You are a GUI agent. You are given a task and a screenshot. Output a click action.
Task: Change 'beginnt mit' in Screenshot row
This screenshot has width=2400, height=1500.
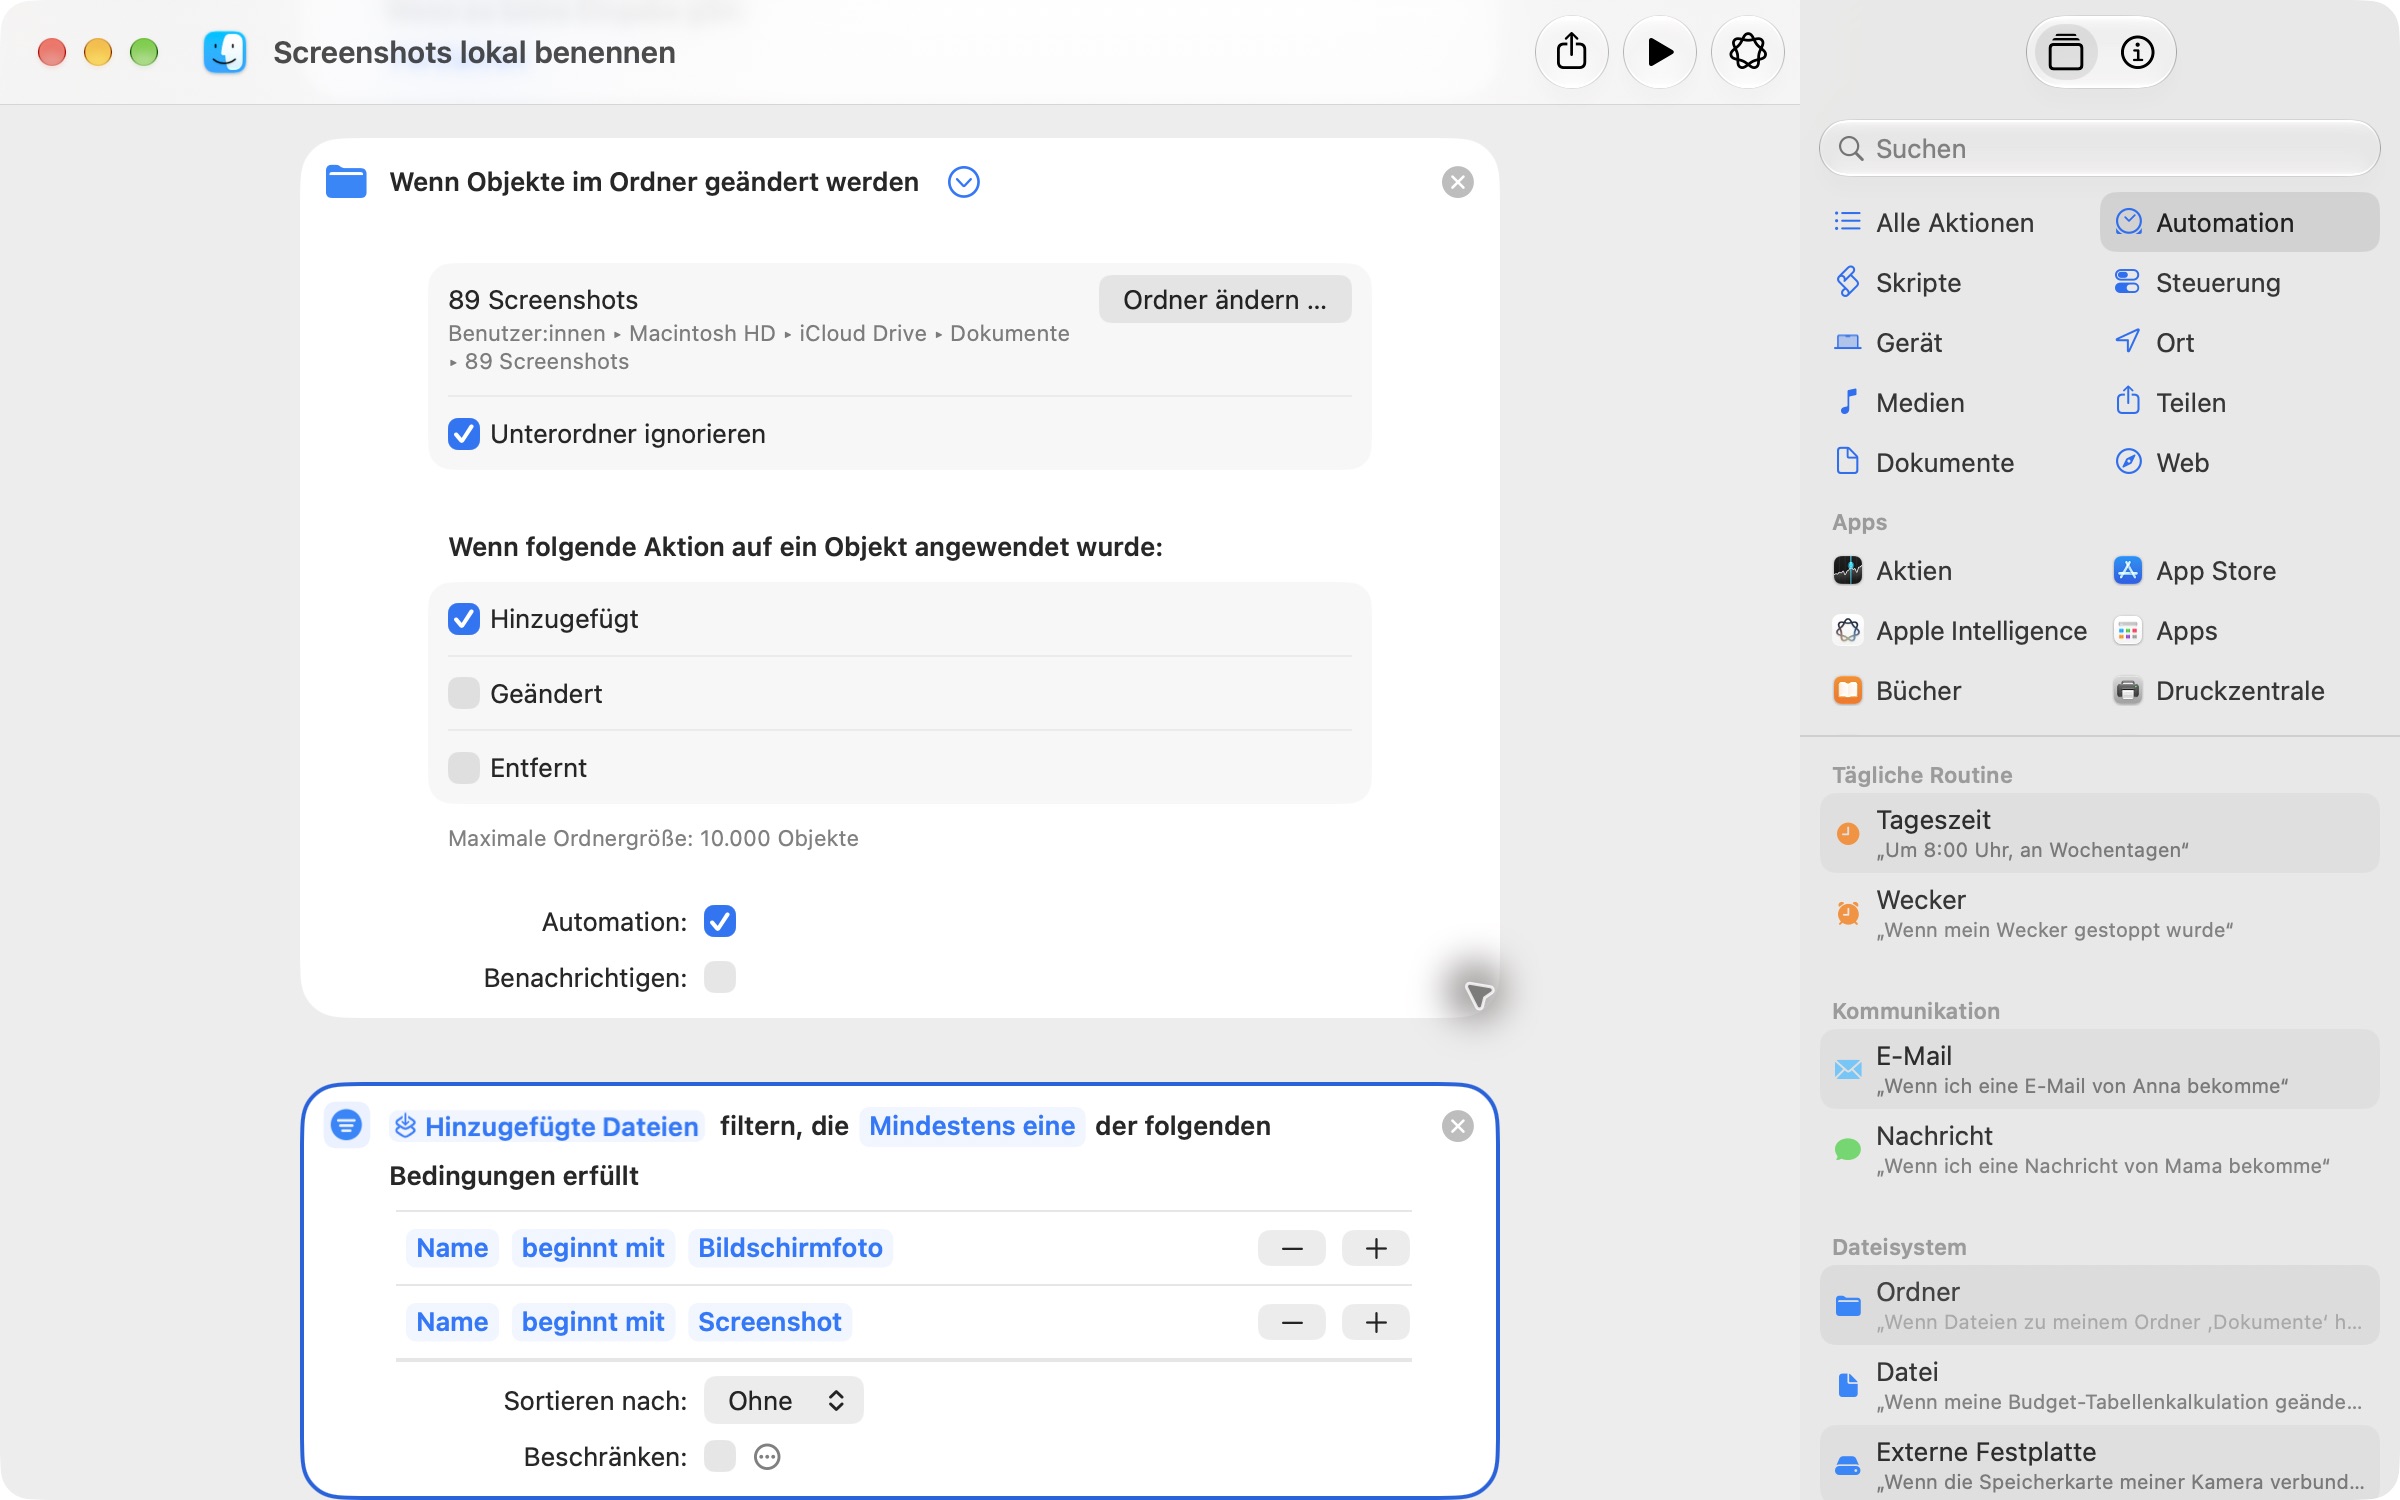tap(593, 1322)
